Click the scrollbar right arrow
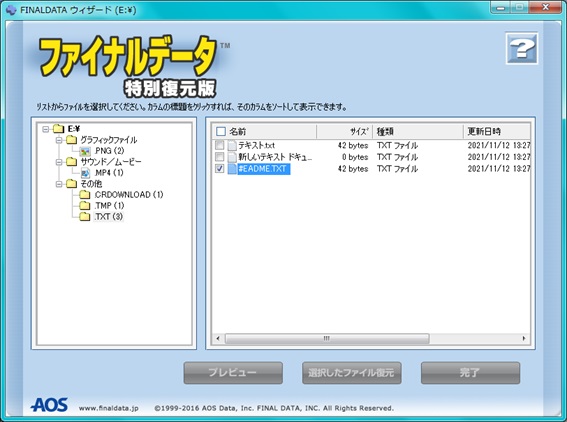This screenshot has width=567, height=422. (524, 338)
